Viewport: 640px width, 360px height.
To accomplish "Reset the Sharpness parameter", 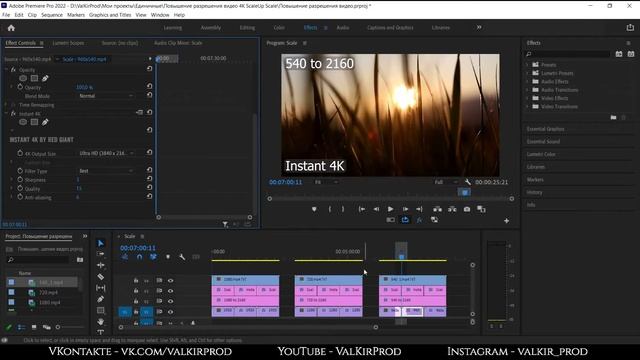I will click(x=149, y=179).
